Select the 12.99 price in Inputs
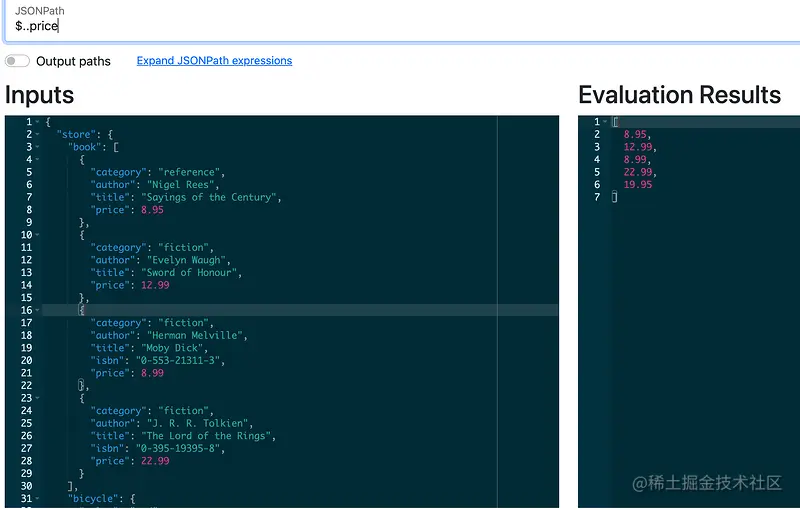Screen dimensions: 800x510 (155, 285)
